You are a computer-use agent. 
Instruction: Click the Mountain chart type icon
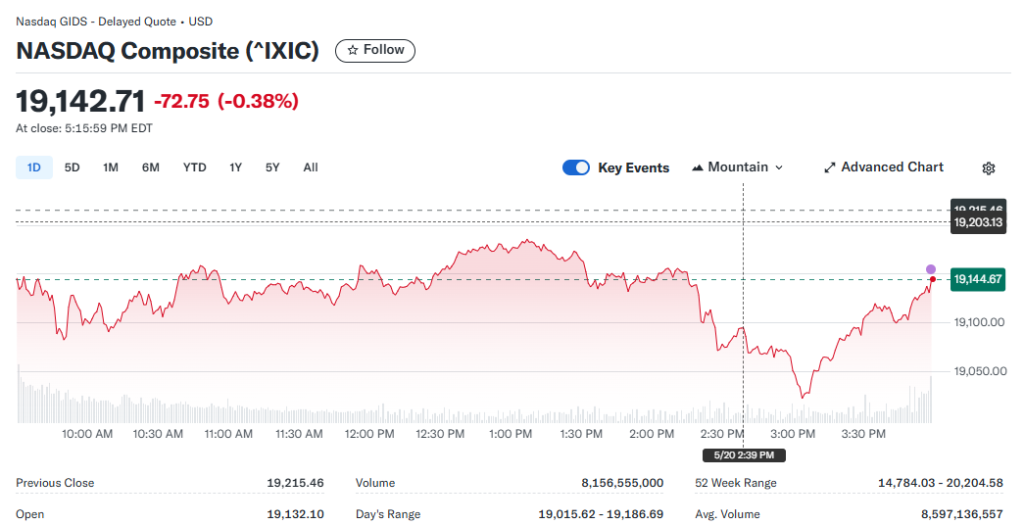click(697, 168)
